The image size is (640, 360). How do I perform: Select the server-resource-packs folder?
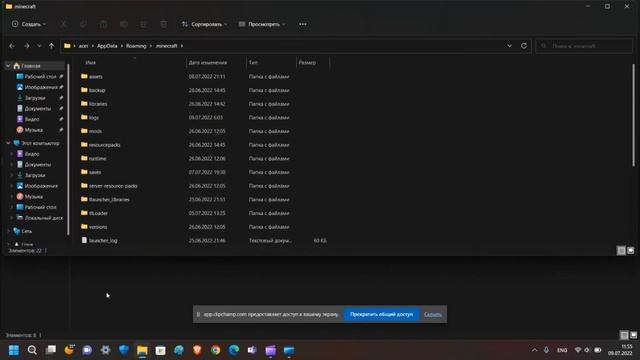(113, 186)
